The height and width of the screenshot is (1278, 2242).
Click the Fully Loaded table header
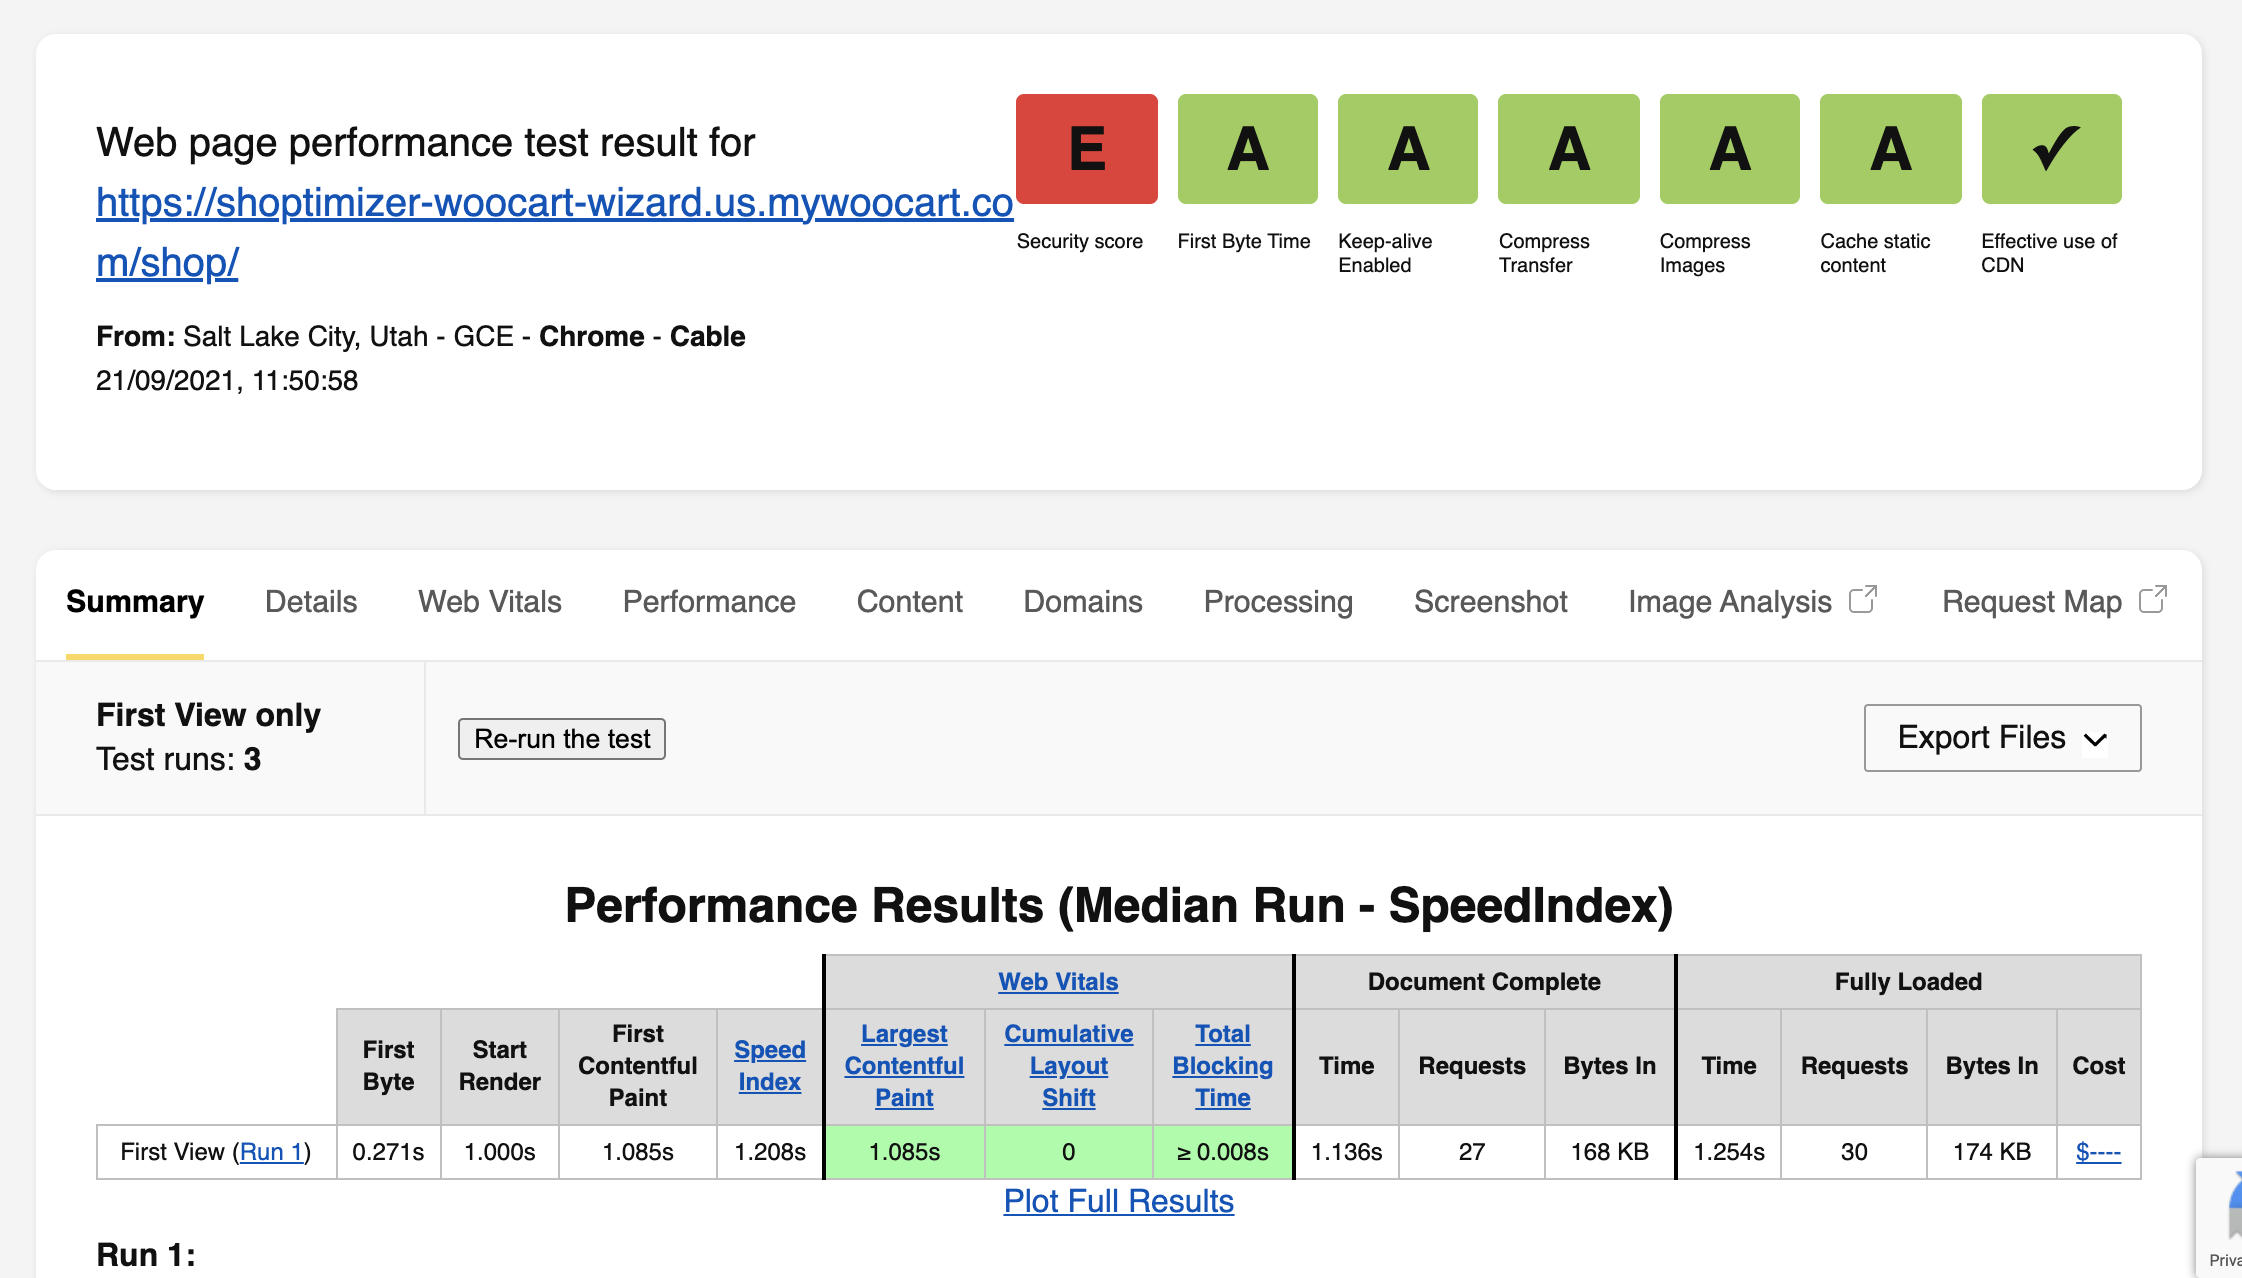coord(1908,982)
